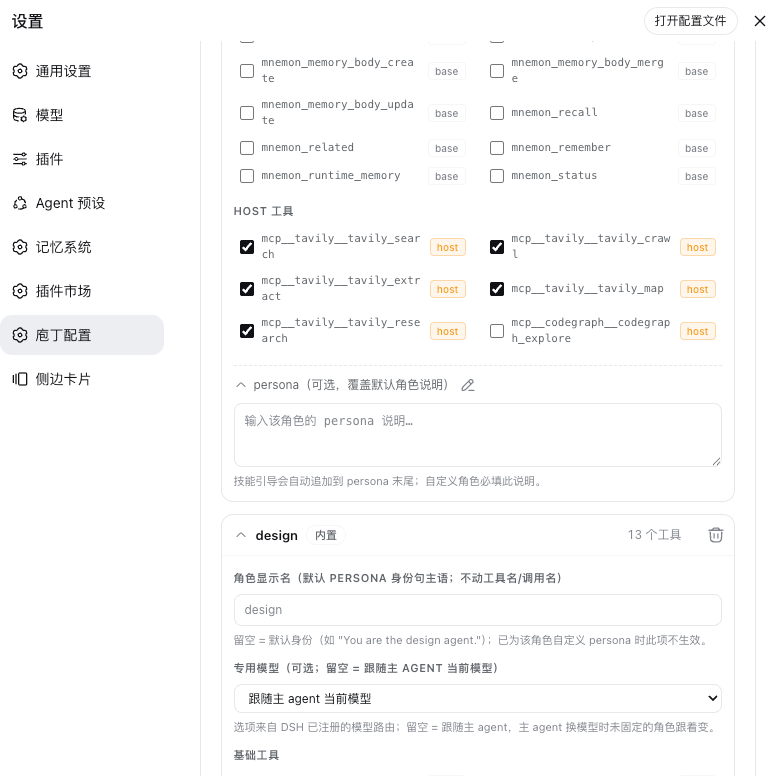Viewport: 771px width, 776px height.
Task: Click the mnemon_status tool name
Action: [554, 176]
